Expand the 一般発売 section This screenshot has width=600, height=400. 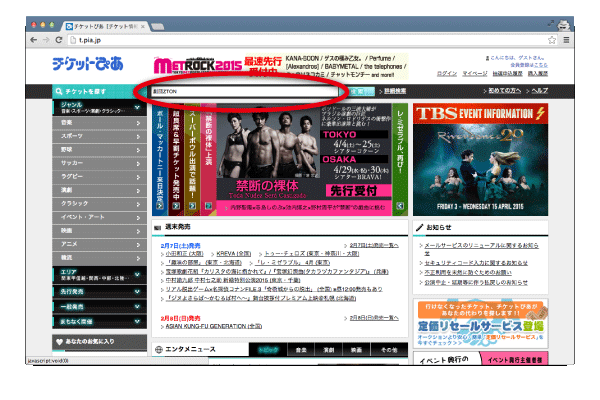99,307
